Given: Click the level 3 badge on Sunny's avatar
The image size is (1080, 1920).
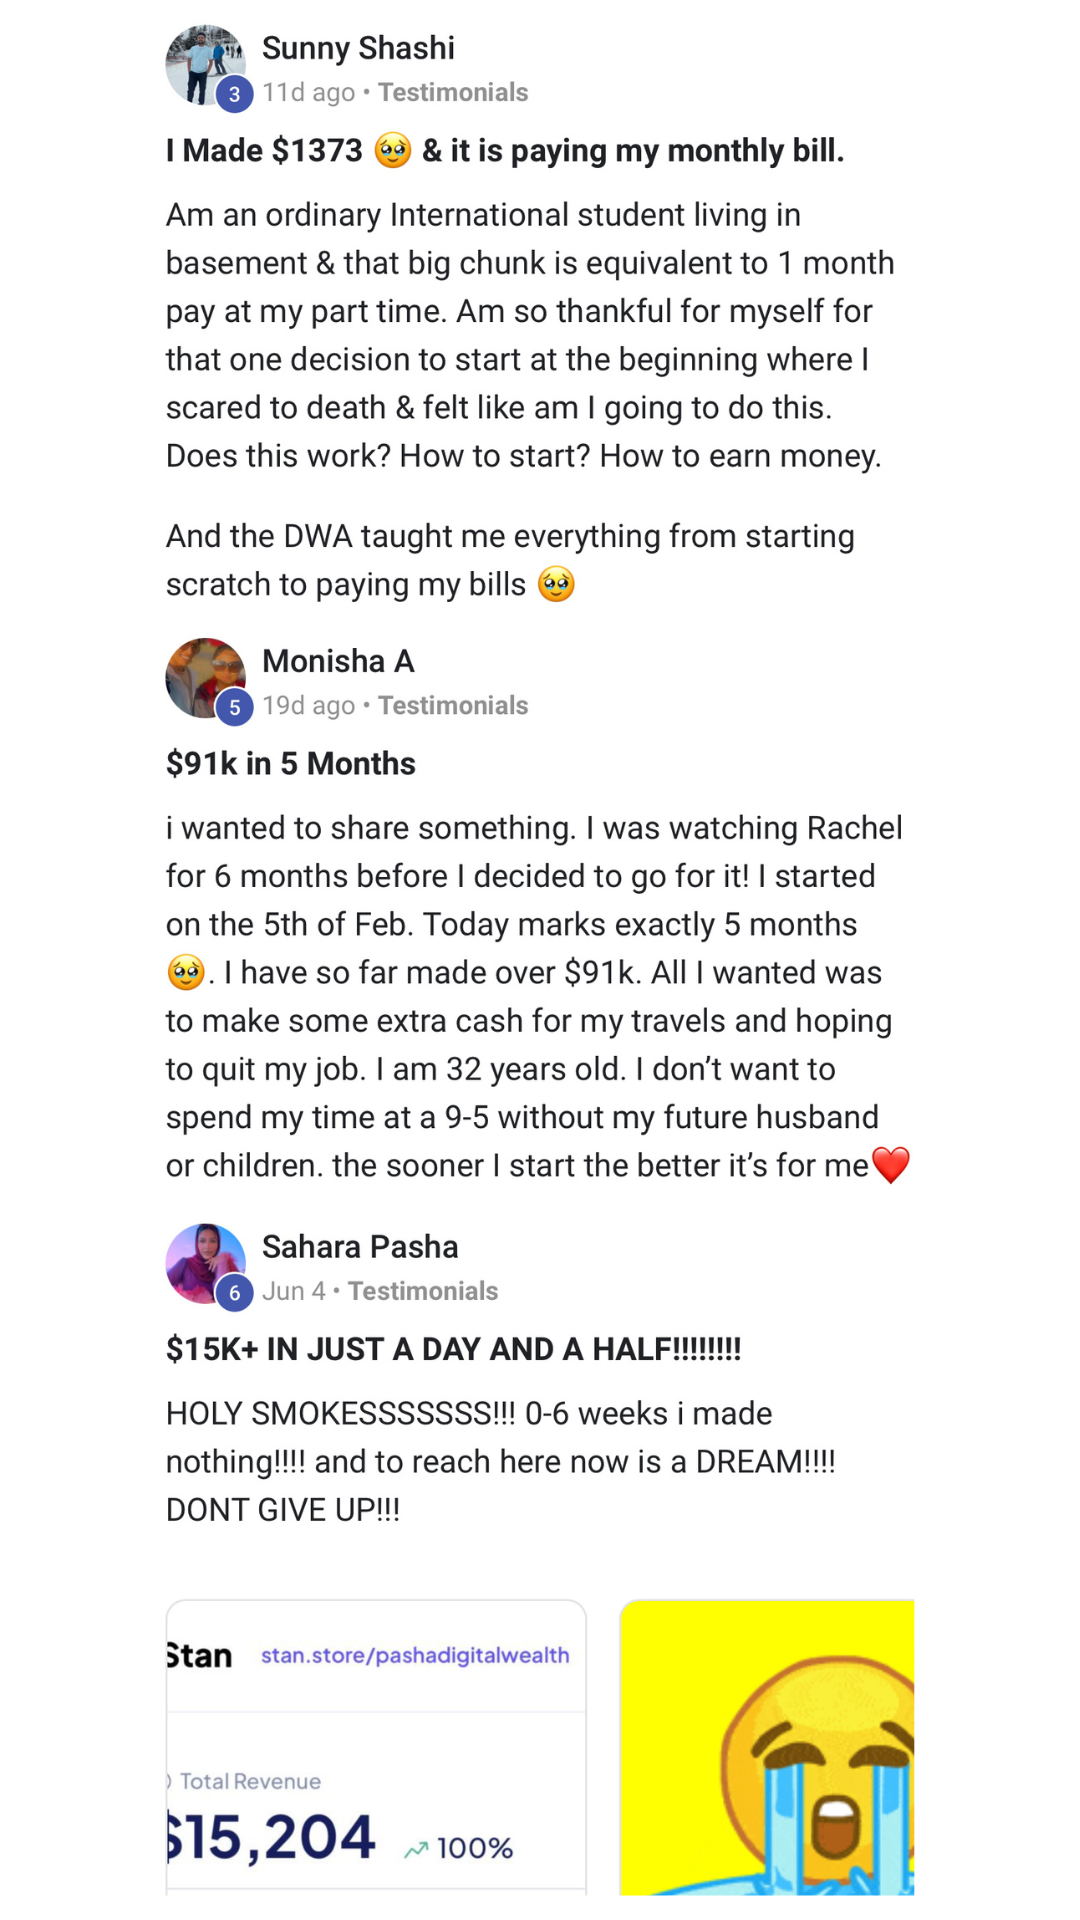Looking at the screenshot, I should coord(234,94).
